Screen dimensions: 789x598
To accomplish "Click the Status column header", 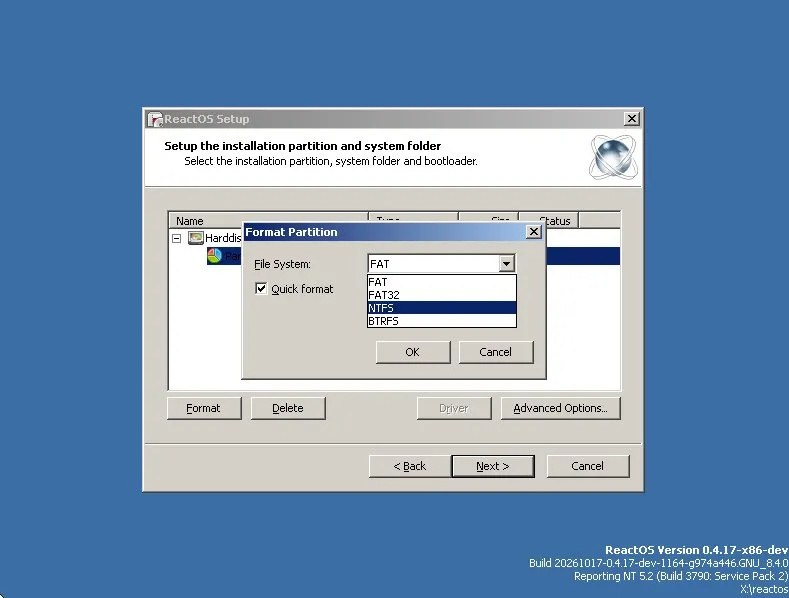I will click(x=548, y=221).
